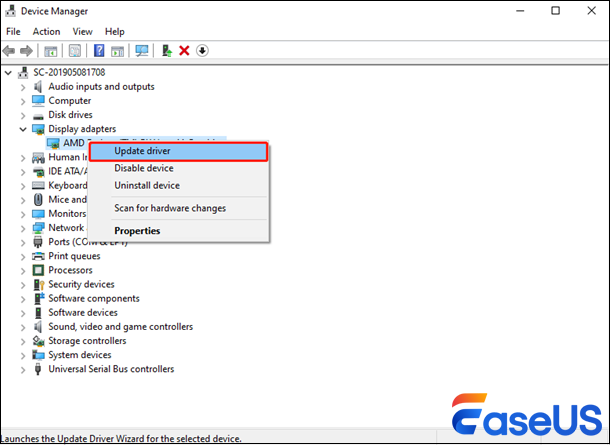Image resolution: width=610 pixels, height=445 pixels.
Task: Click the Forward arrow toolbar icon
Action: click(x=26, y=51)
